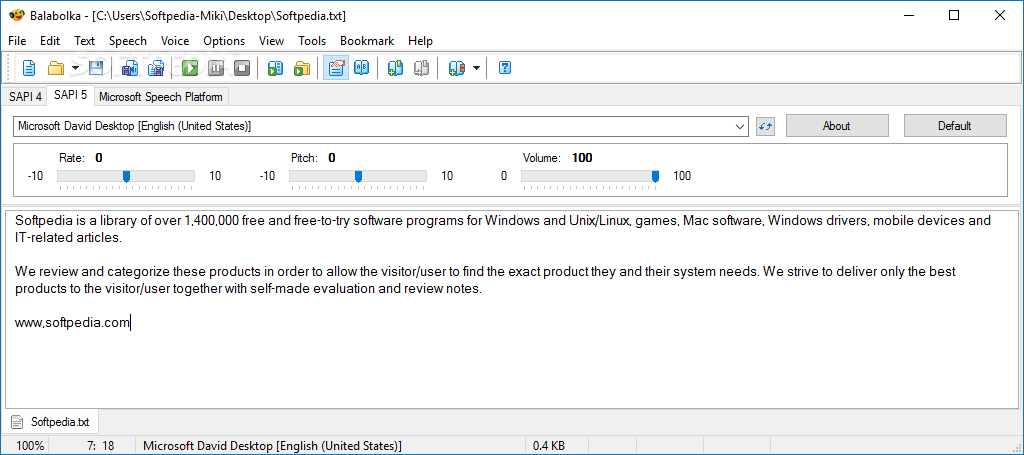Click the Balabolka app icon in title bar
1024x455 pixels.
coord(16,15)
